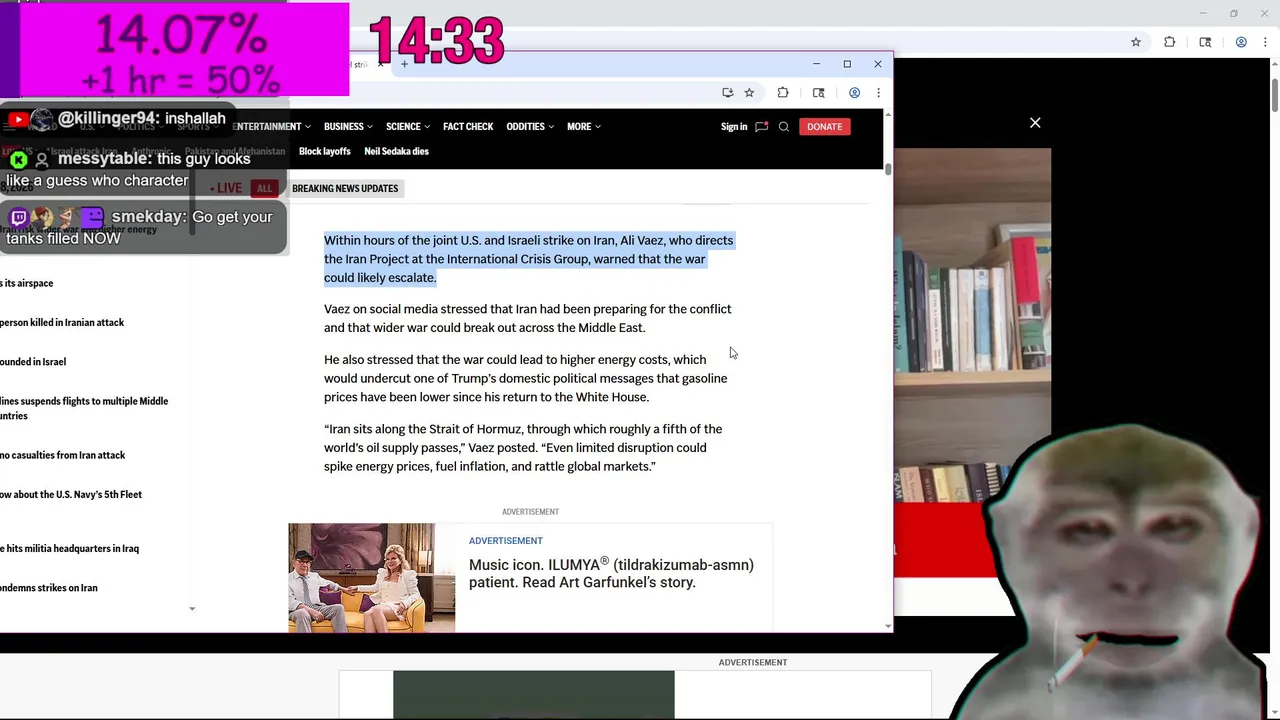This screenshot has width=1280, height=720.
Task: Close the AP News browser tab
Action: pyautogui.click(x=380, y=64)
